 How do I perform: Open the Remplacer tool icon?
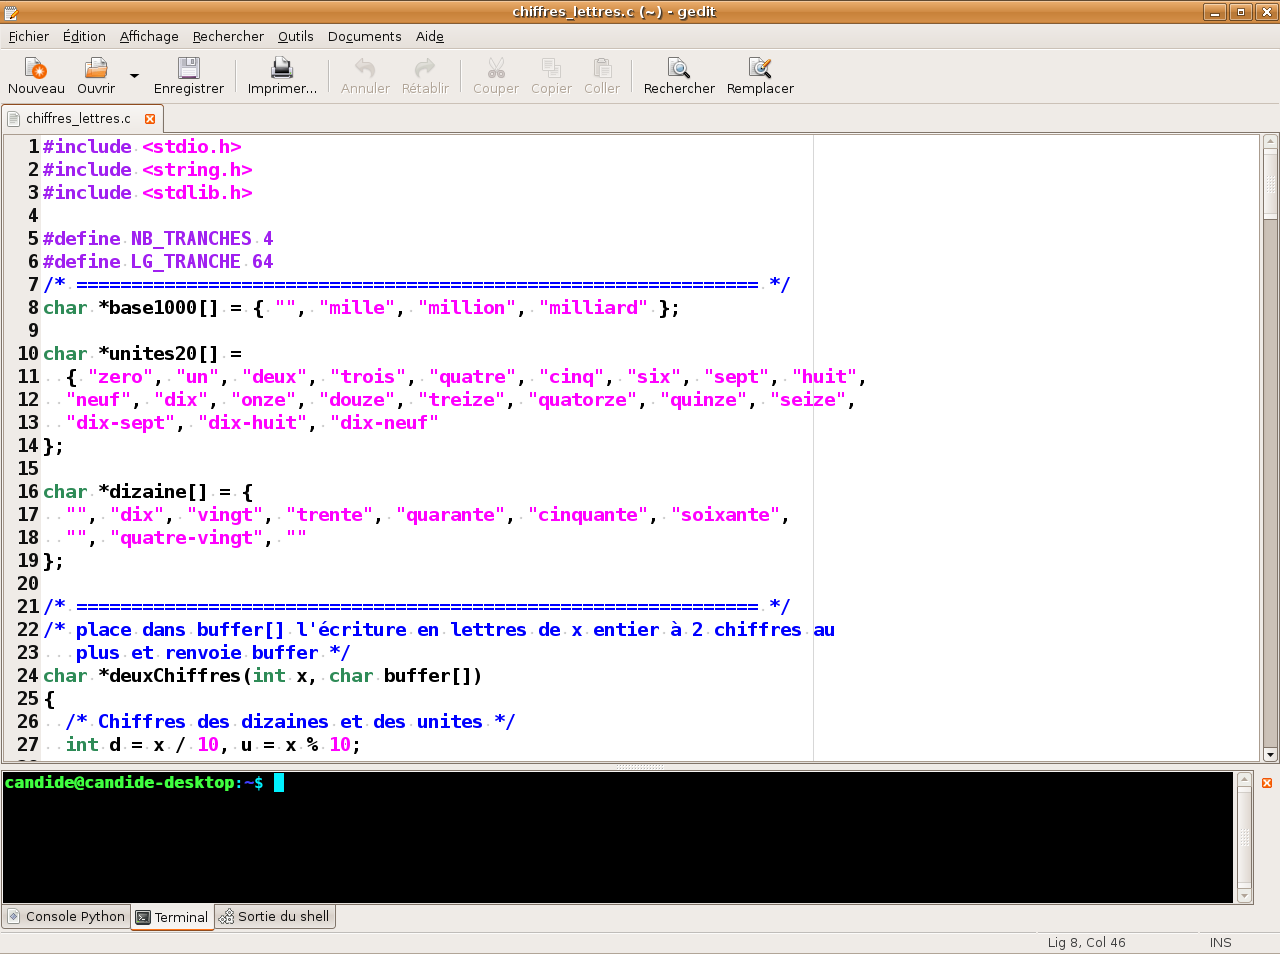tap(760, 68)
